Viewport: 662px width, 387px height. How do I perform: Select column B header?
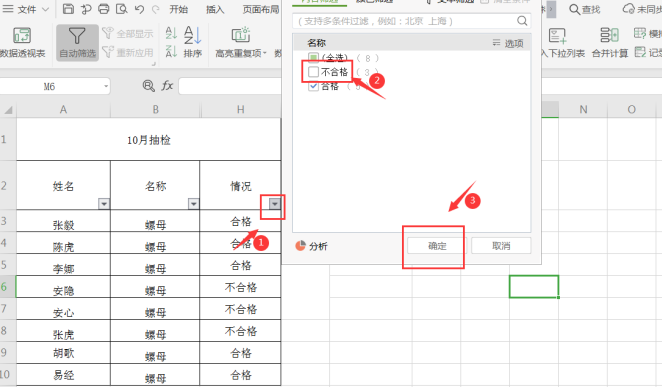click(x=155, y=110)
